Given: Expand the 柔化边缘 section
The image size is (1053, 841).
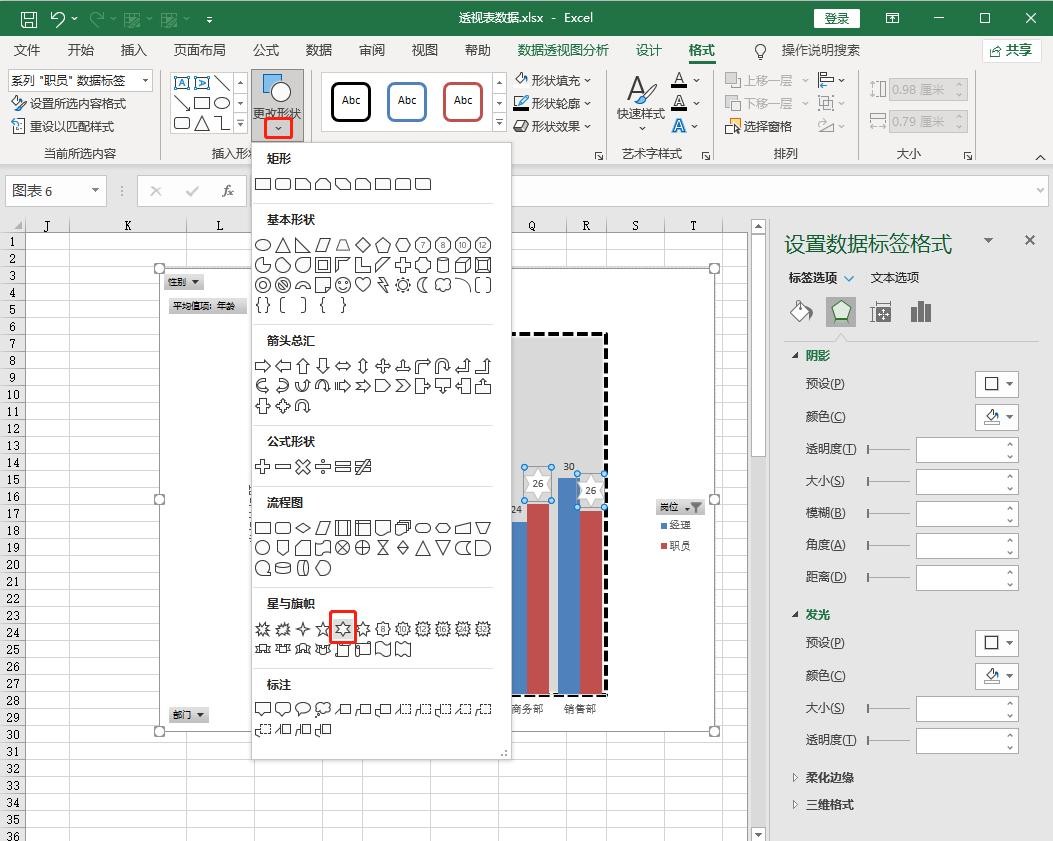Looking at the screenshot, I should coord(829,777).
